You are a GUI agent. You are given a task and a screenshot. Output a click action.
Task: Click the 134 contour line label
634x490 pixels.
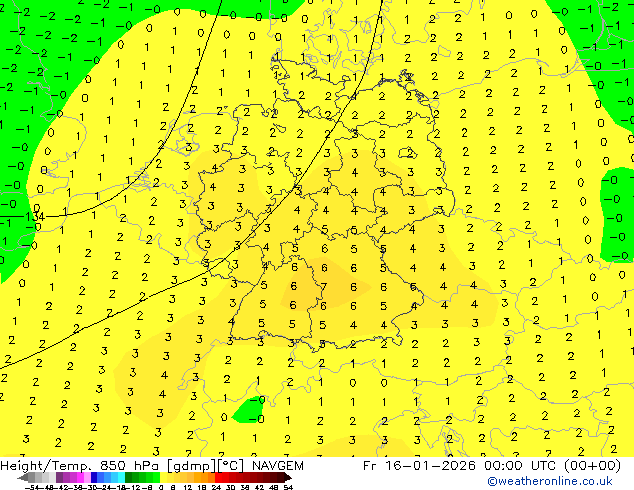pos(35,217)
